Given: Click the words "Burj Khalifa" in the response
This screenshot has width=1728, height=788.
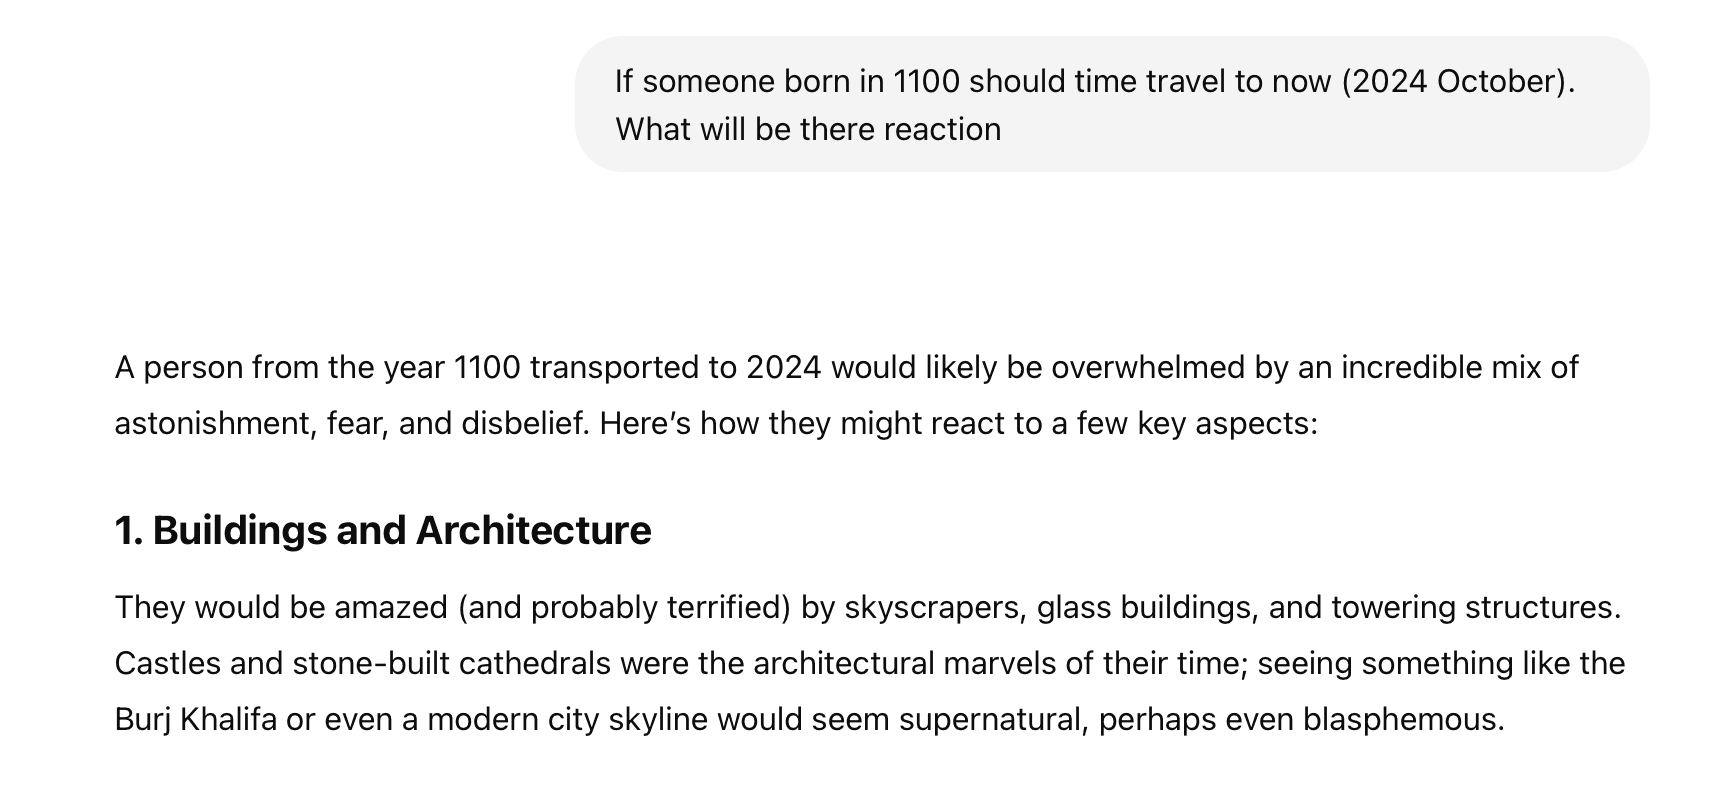Looking at the screenshot, I should [195, 720].
